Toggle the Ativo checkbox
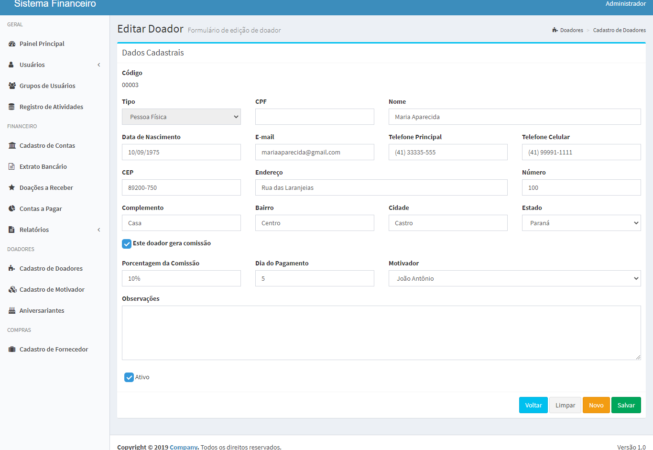Viewport: 653px width, 450px height. click(128, 377)
